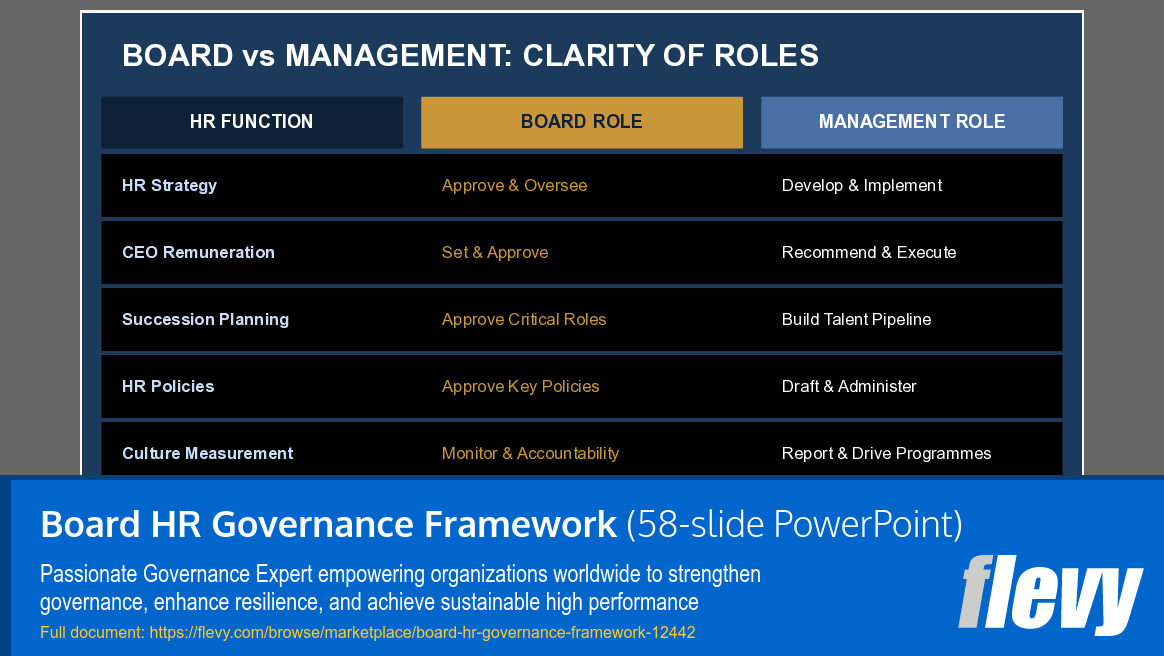1164x656 pixels.
Task: Click the 'Board HR Governance Framework' banner title
Action: [328, 524]
